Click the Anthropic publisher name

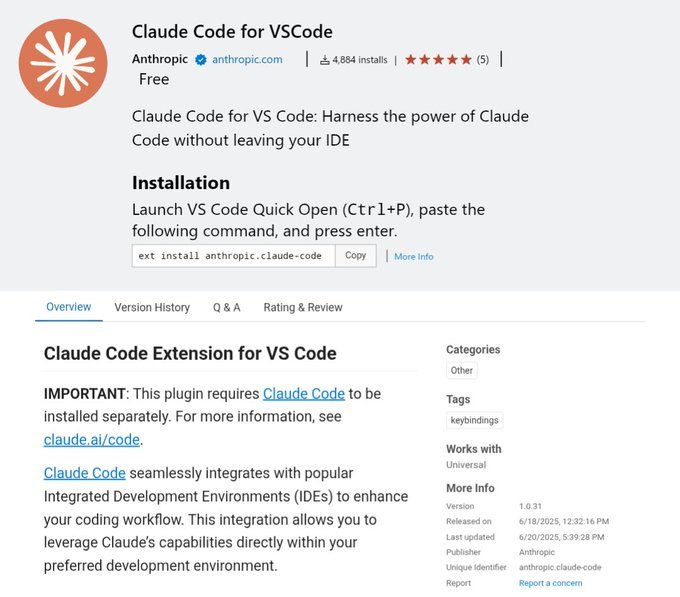pos(160,59)
